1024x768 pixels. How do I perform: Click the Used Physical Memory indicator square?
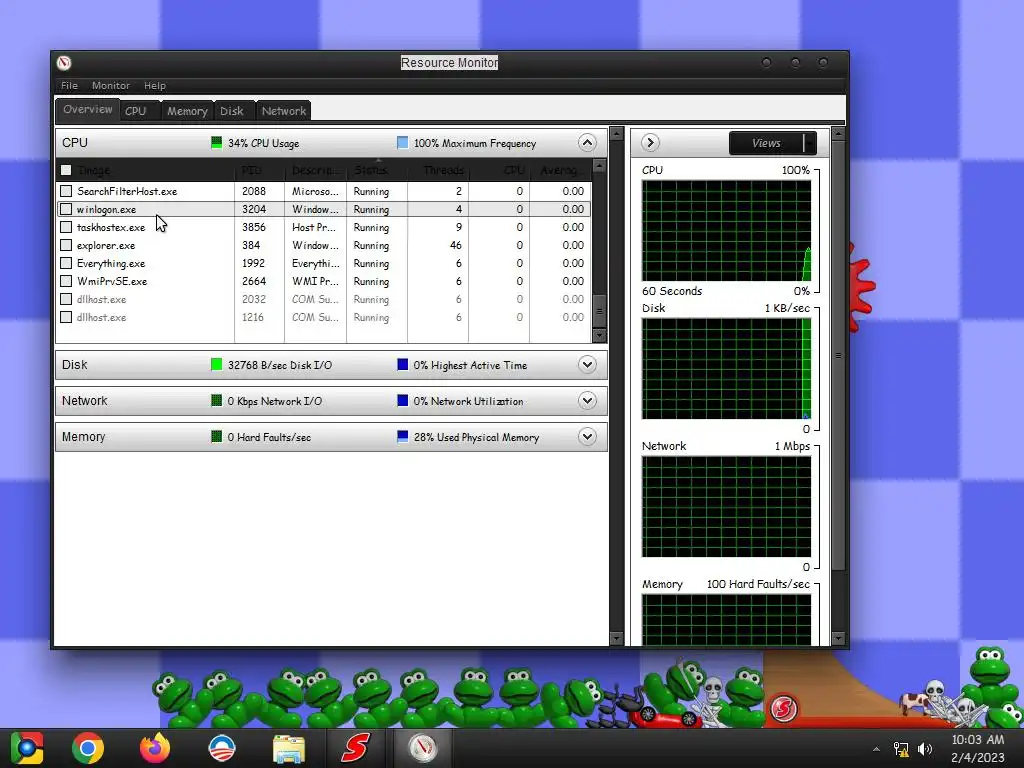pyautogui.click(x=402, y=436)
